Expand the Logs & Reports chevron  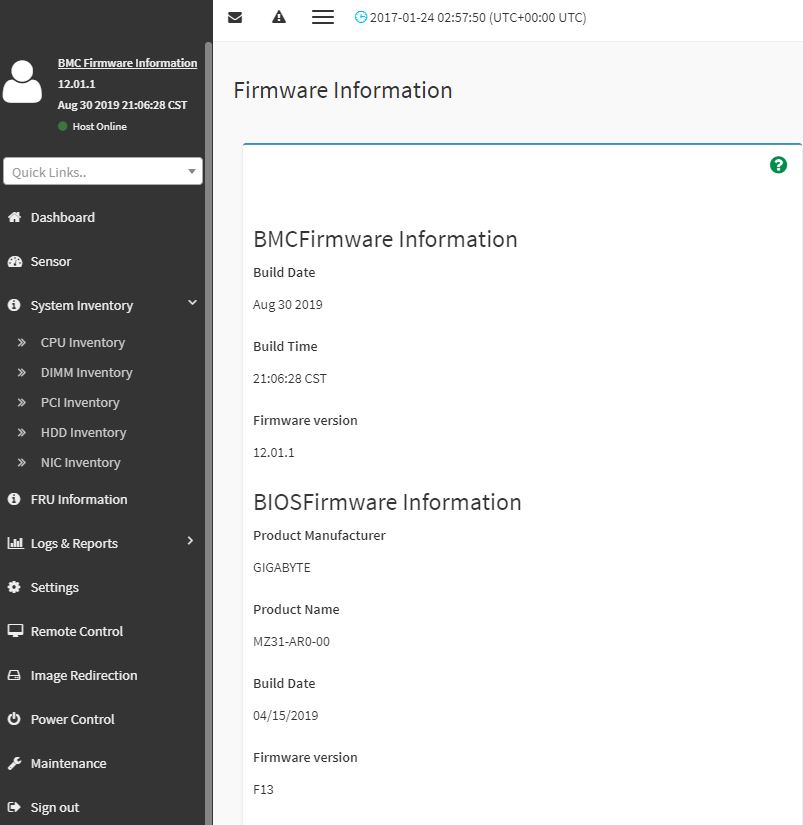(x=190, y=540)
